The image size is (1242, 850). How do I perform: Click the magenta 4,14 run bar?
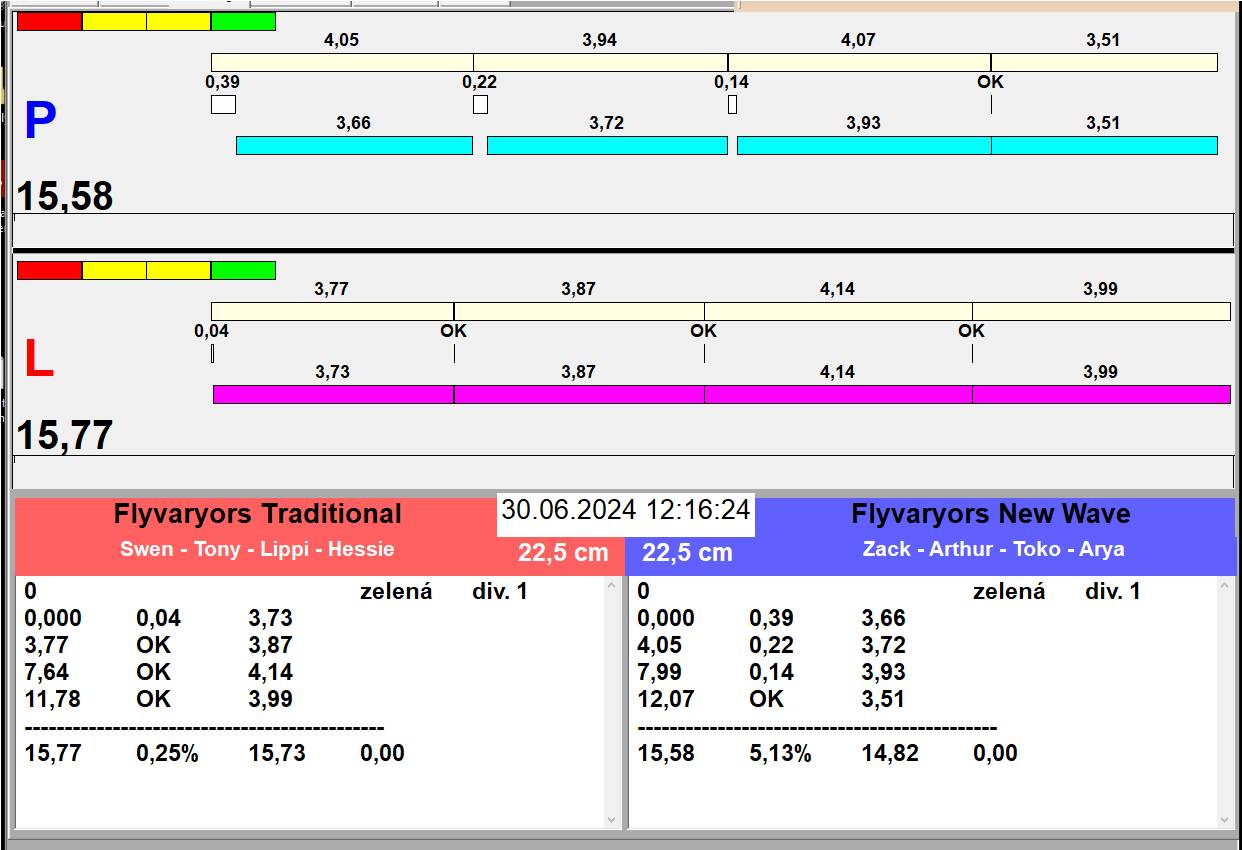click(838, 394)
